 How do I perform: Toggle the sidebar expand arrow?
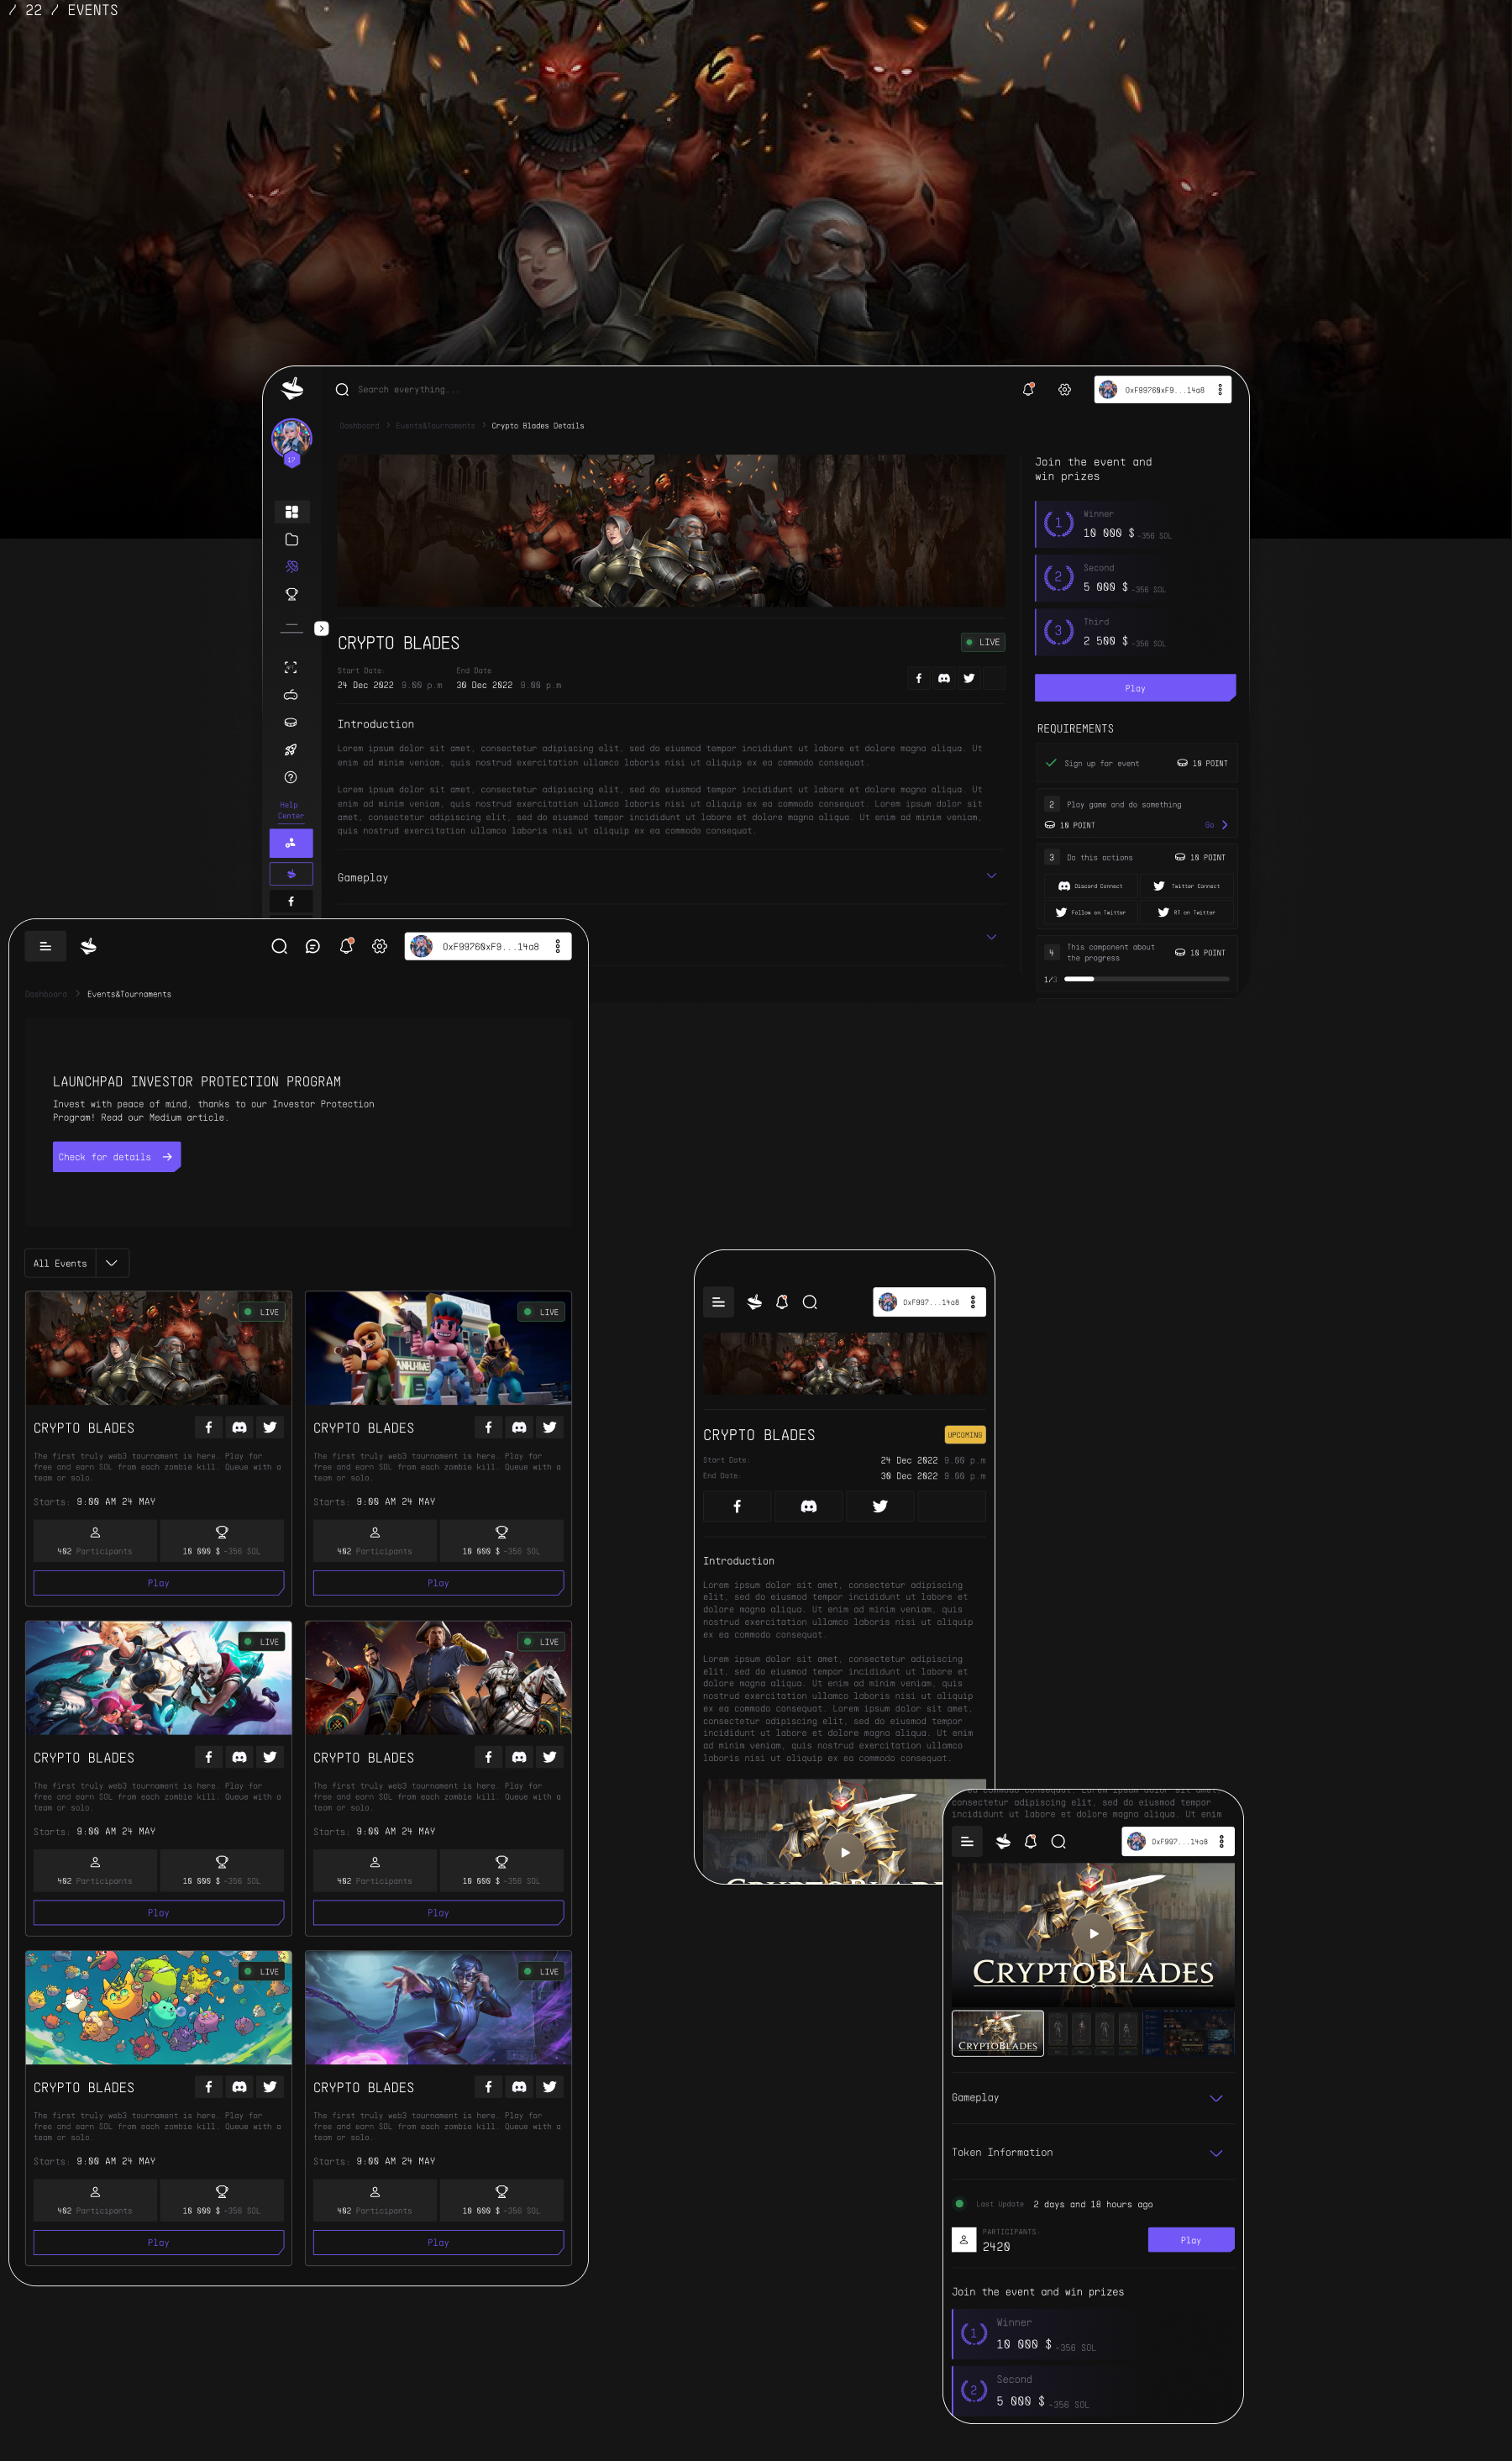321,629
